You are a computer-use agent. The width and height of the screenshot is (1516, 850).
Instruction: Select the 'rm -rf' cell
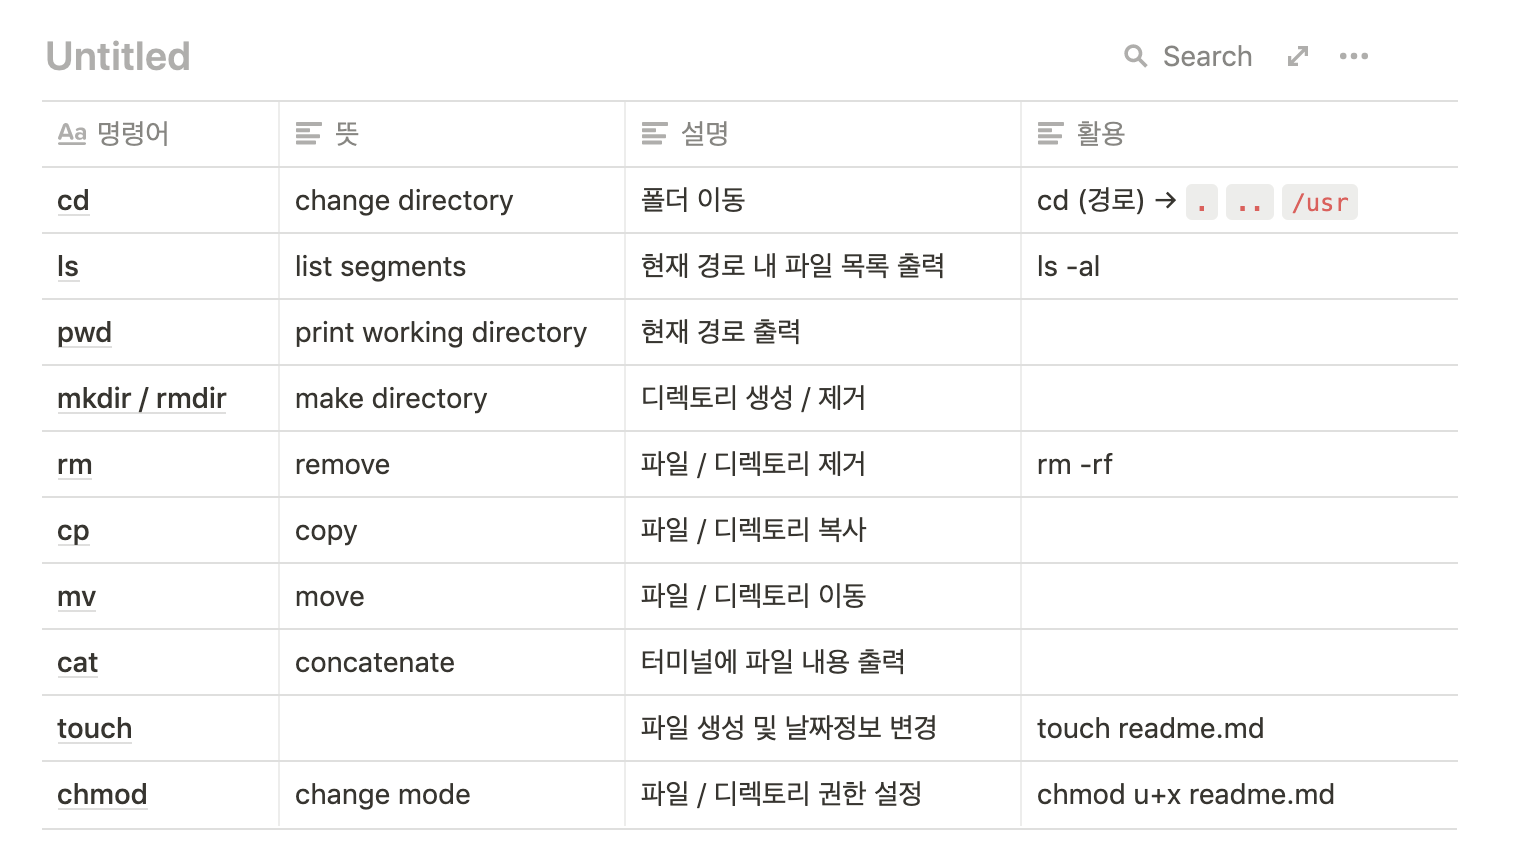coord(1239,464)
